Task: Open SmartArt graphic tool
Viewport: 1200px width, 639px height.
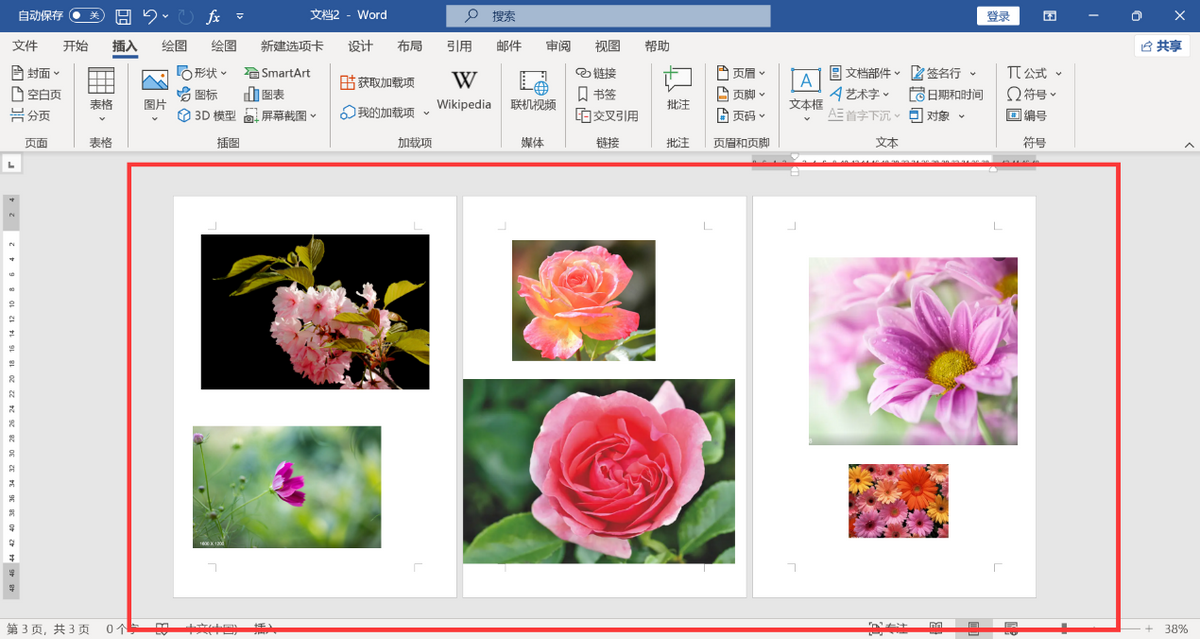Action: pos(277,73)
